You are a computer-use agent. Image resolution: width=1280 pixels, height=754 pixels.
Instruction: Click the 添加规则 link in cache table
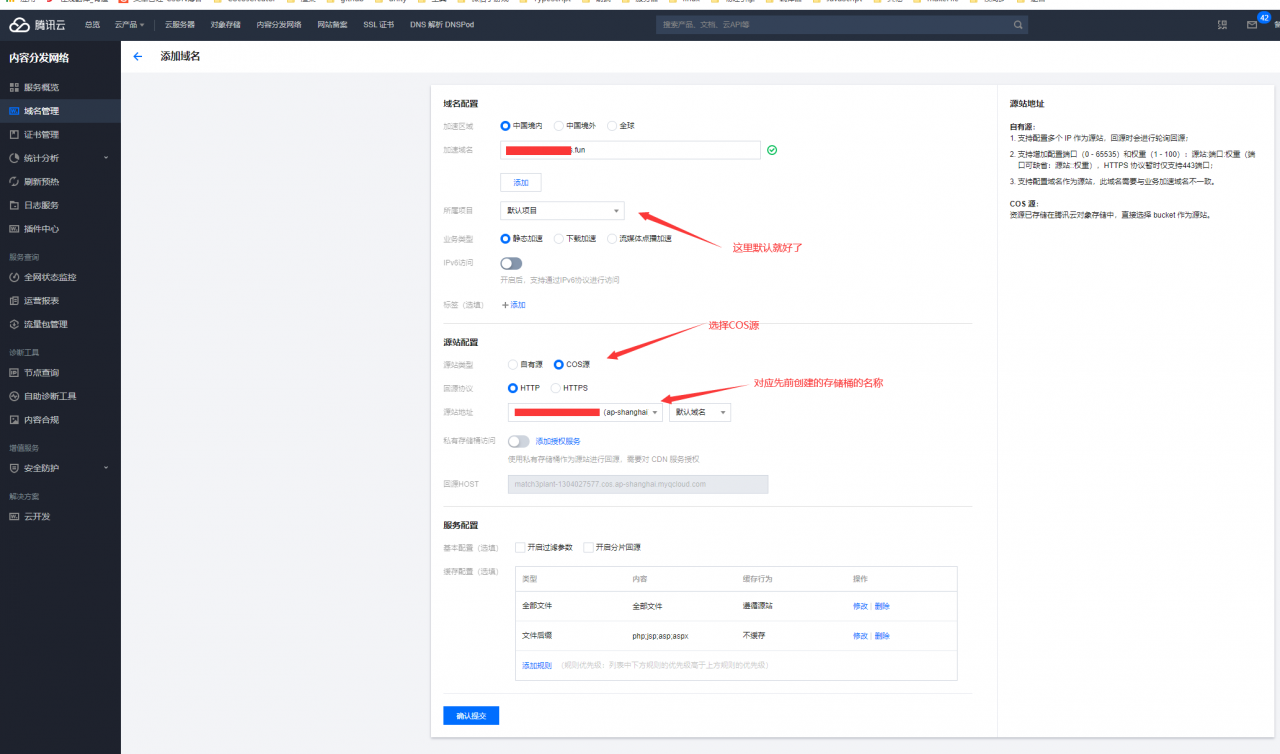tap(536, 665)
